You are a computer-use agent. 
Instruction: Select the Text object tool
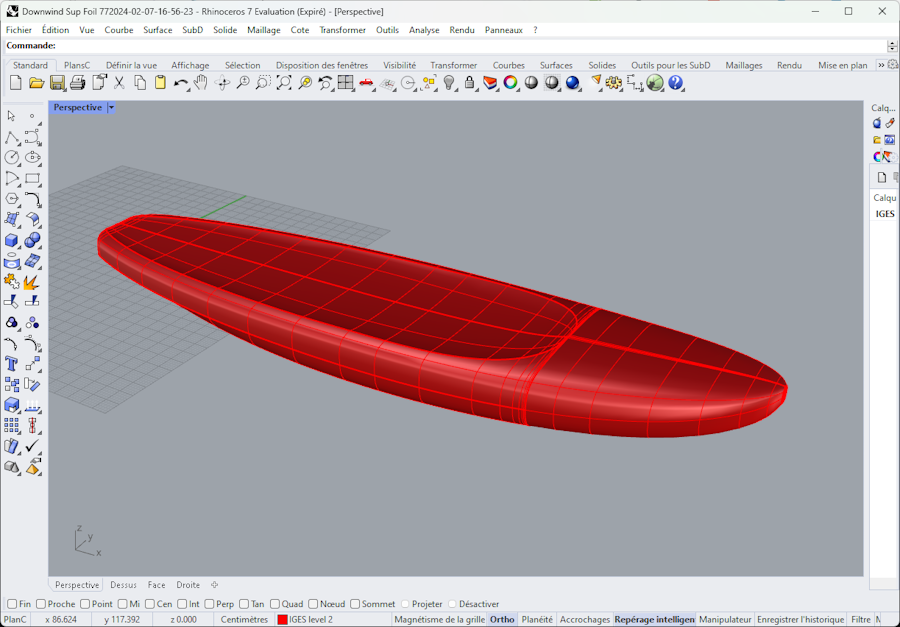click(12, 364)
